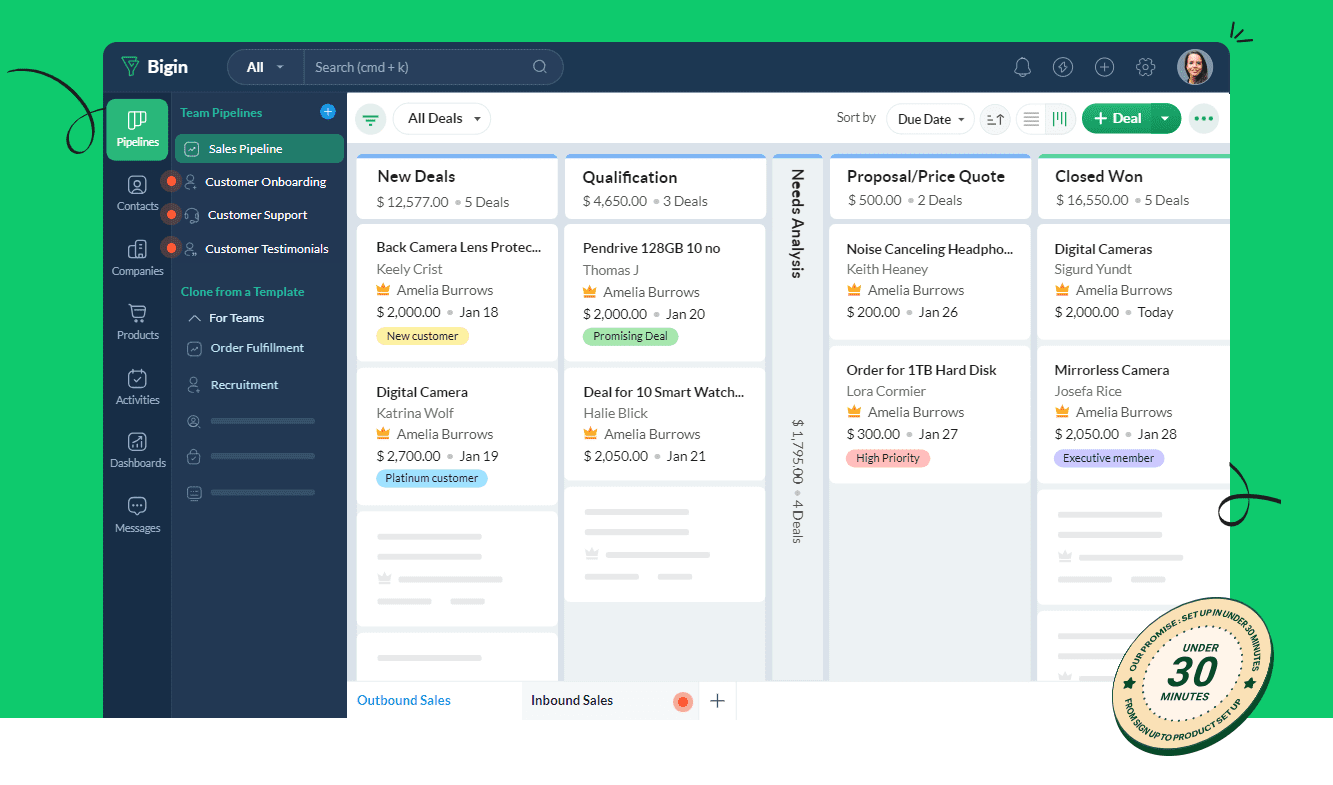Image resolution: width=1333 pixels, height=785 pixels.
Task: Click the Proposal/Price Quote column header
Action: tap(930, 188)
